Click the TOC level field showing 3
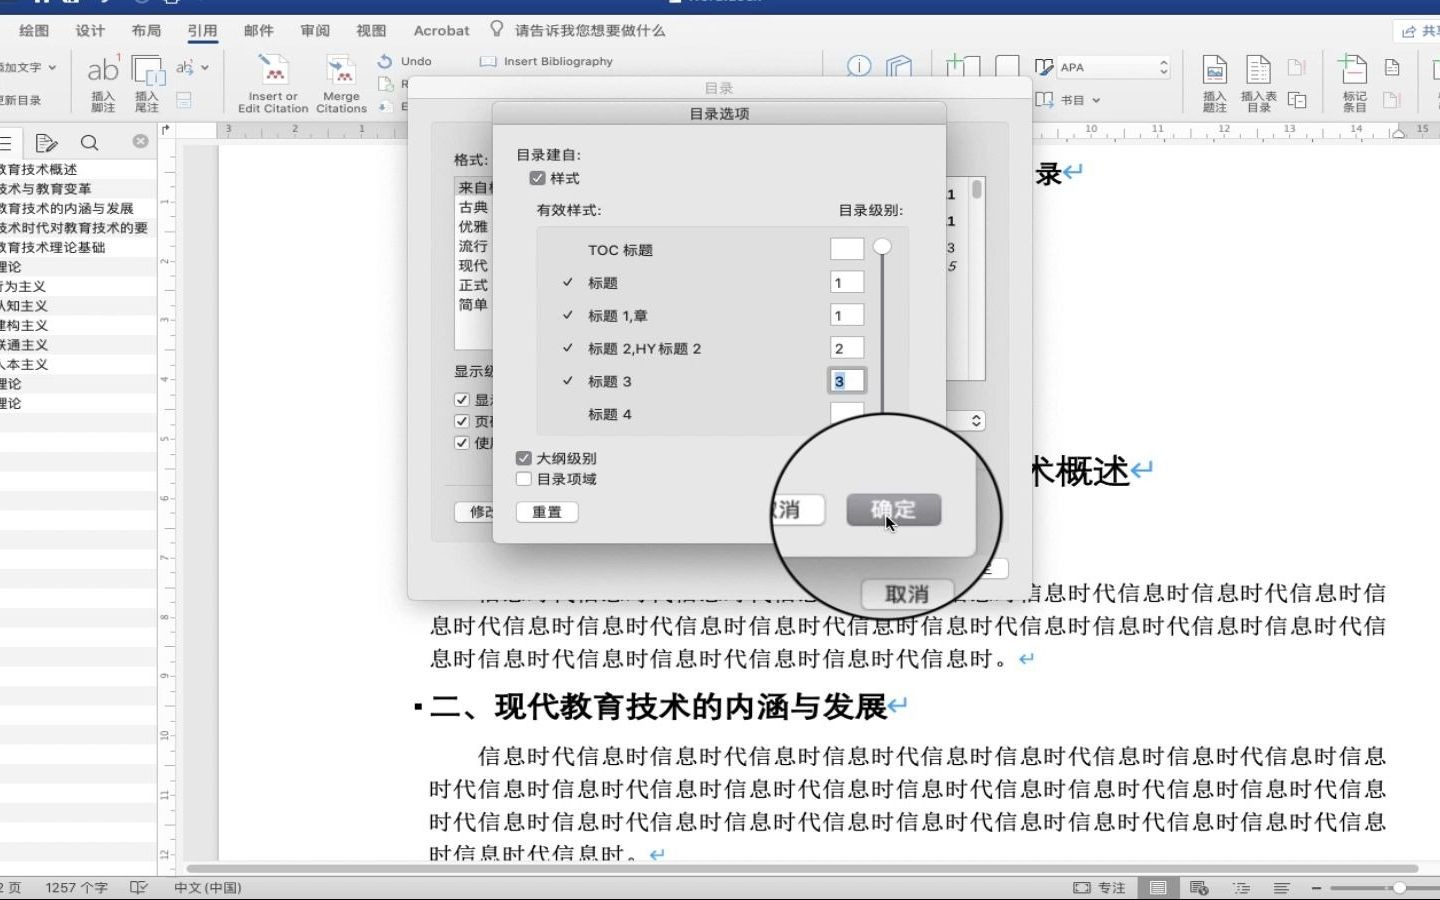 click(845, 381)
